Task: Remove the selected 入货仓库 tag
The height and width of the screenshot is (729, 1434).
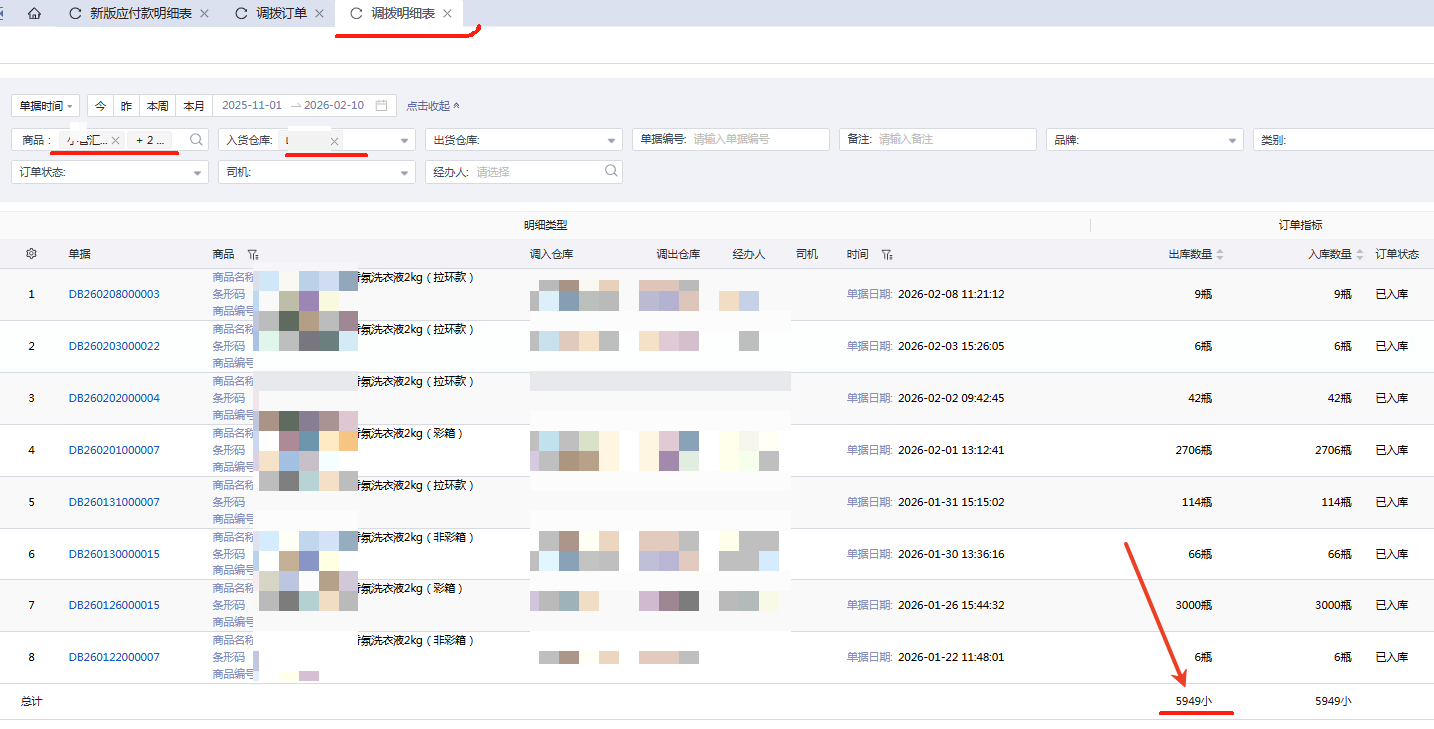Action: 334,141
